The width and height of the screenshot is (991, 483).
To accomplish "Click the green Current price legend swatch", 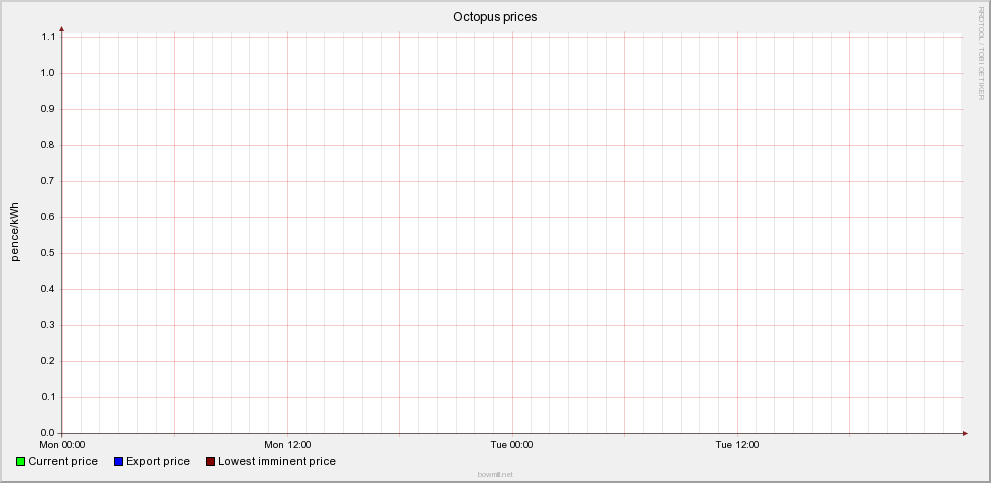I will pyautogui.click(x=21, y=462).
